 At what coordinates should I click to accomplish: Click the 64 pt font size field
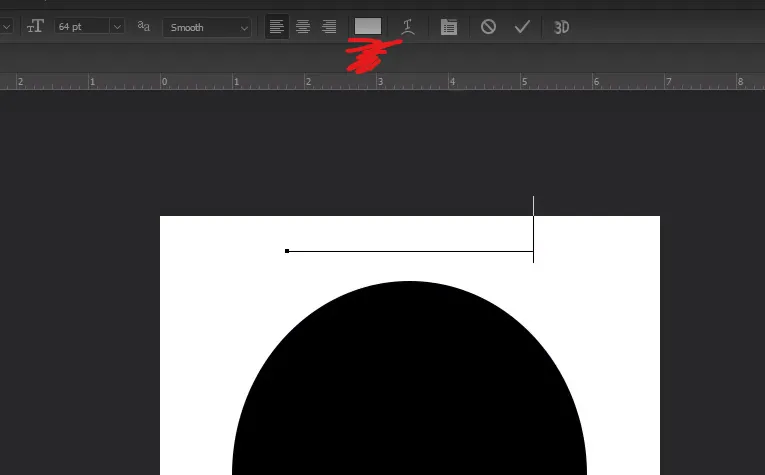click(x=82, y=26)
